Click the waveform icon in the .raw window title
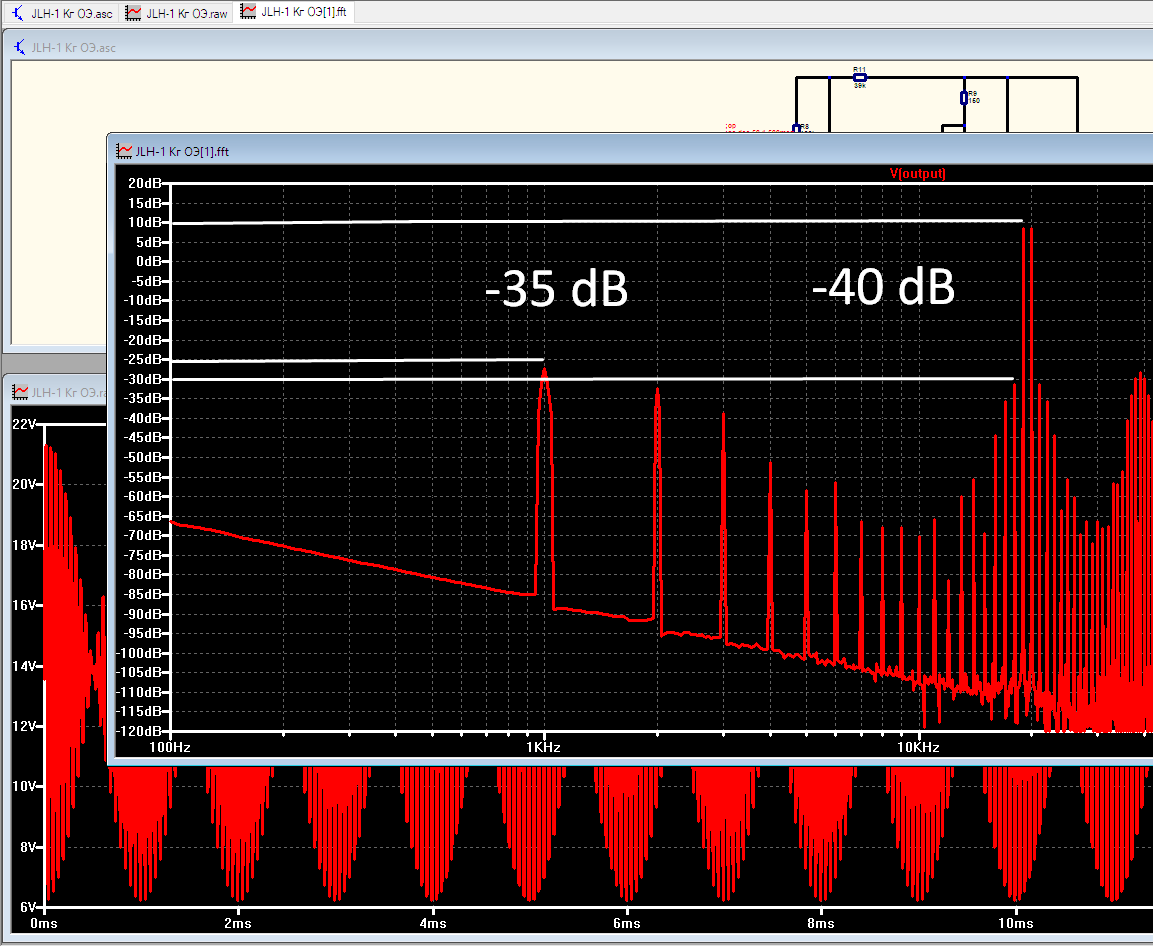This screenshot has height=946, width=1153. click(21, 392)
